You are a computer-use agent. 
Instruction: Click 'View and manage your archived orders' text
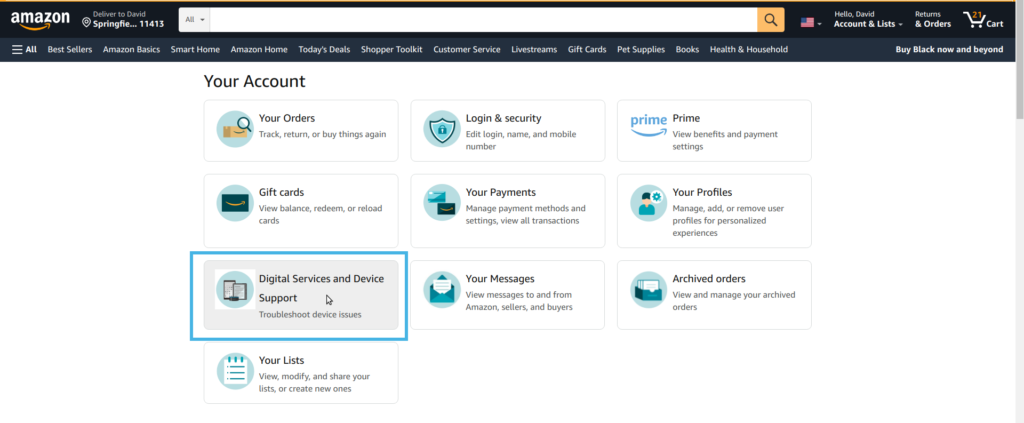734,301
